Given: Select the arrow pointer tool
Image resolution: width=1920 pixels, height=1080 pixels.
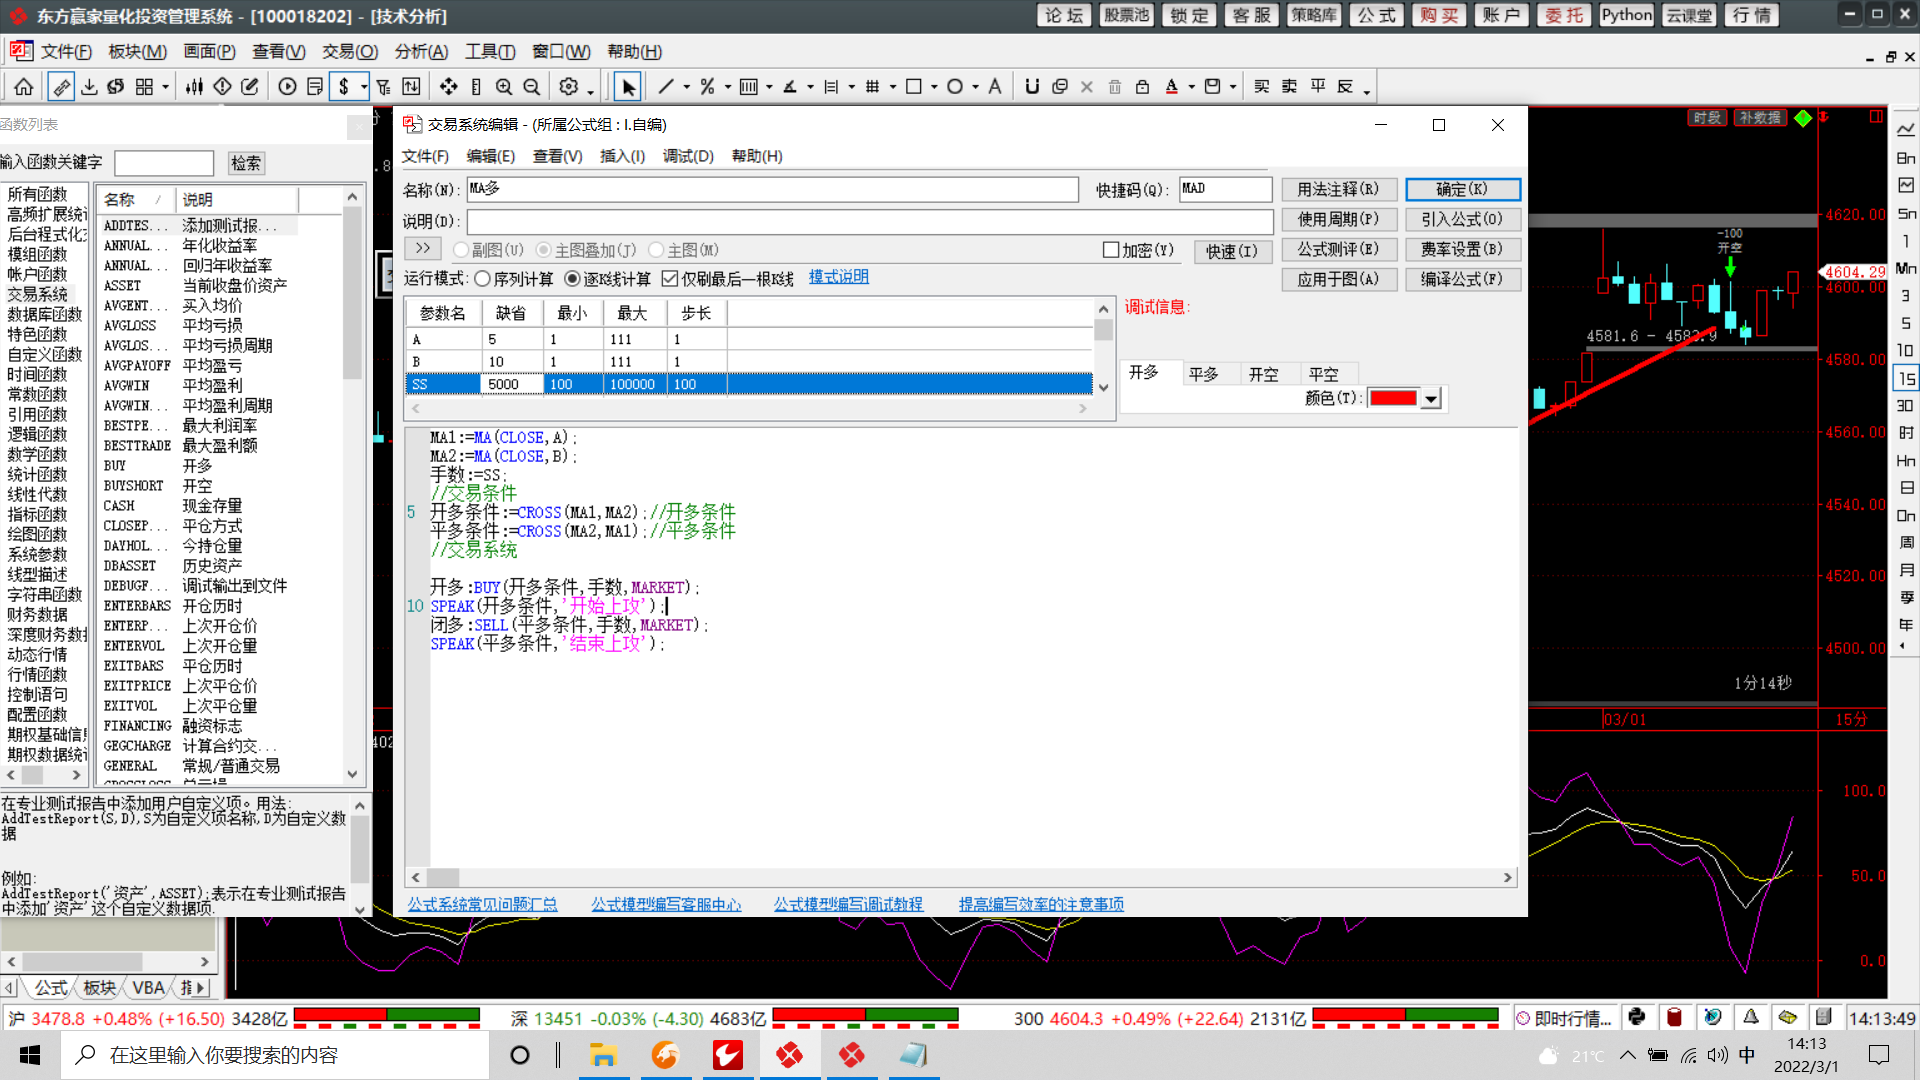Looking at the screenshot, I should tap(628, 87).
